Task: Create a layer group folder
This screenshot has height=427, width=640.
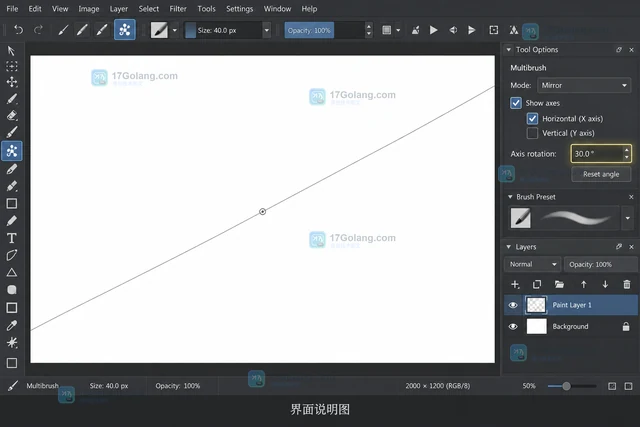Action: [559, 284]
